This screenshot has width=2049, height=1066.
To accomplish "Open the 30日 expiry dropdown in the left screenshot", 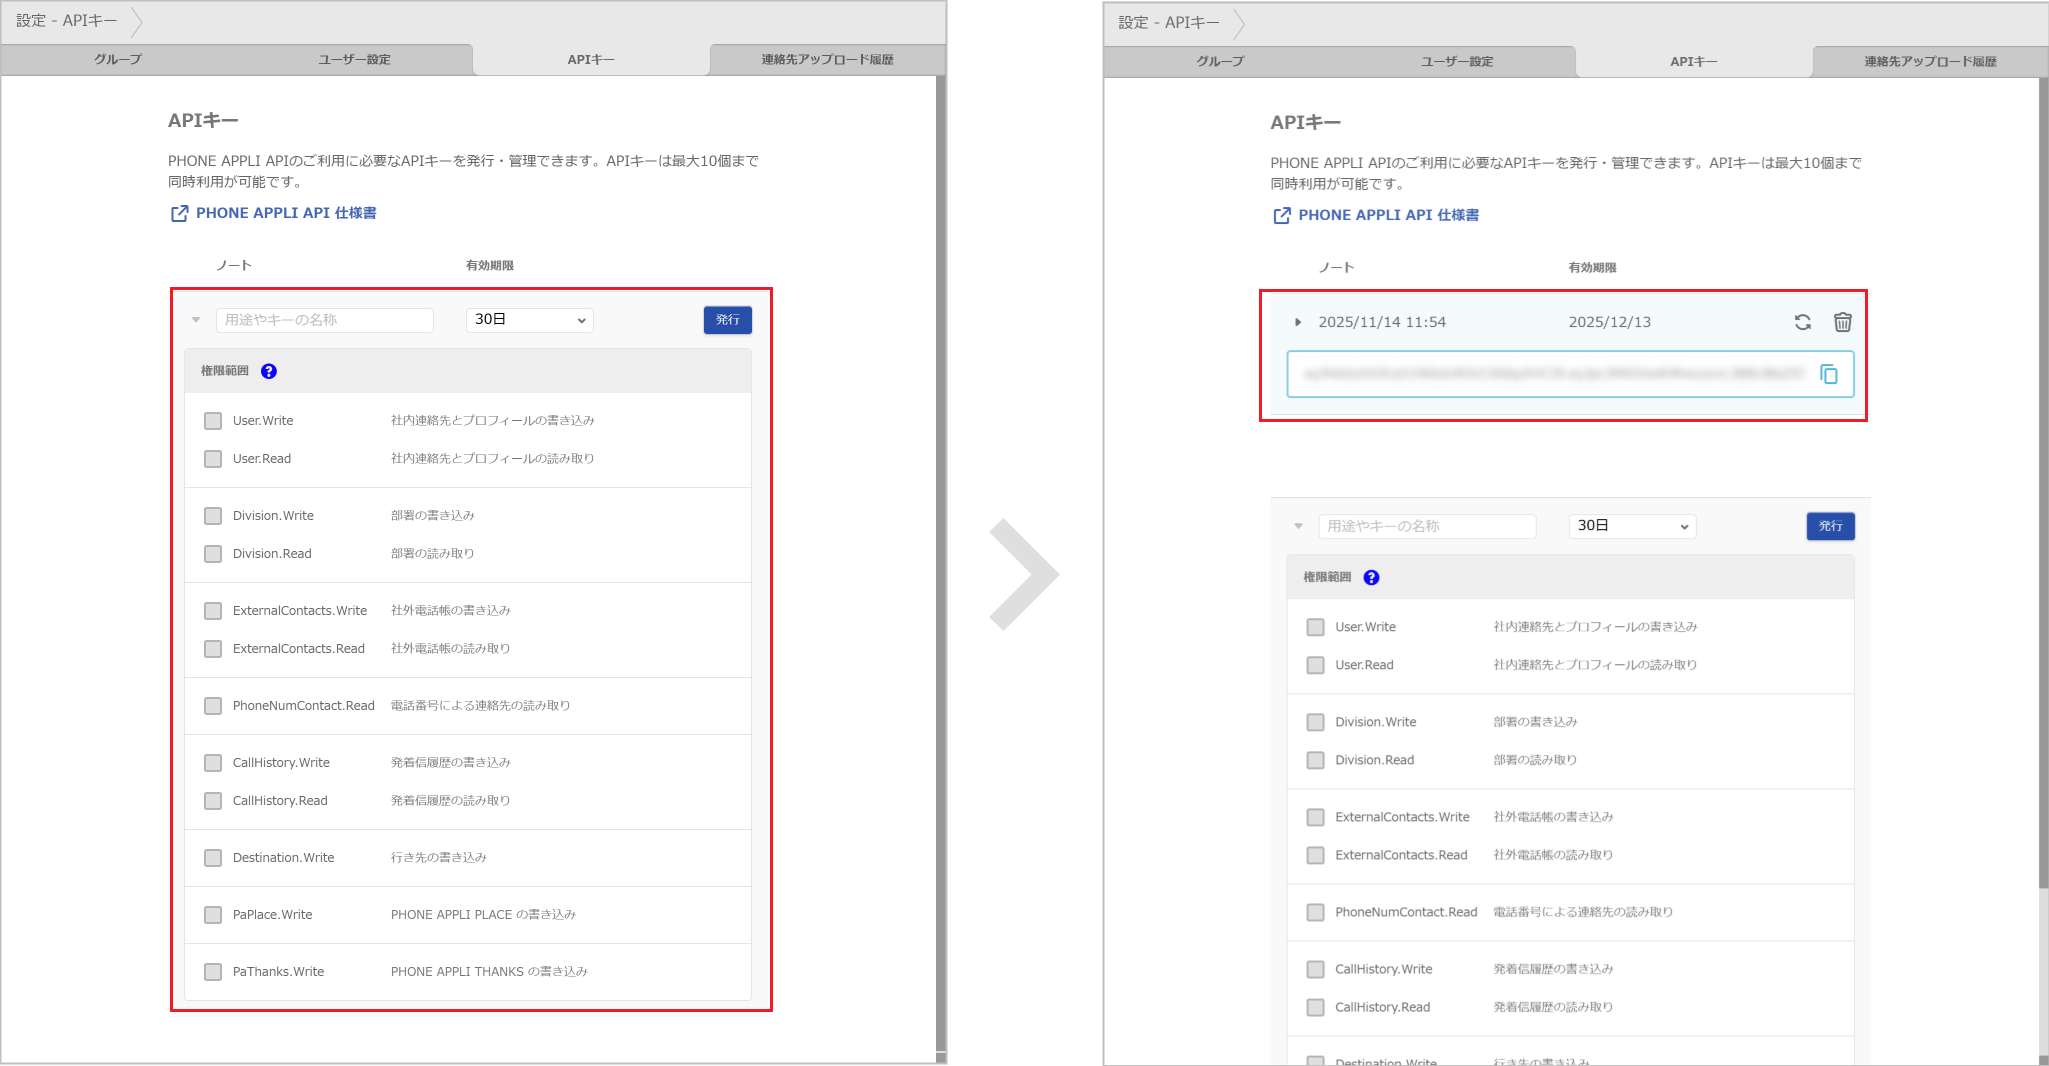I will 529,320.
